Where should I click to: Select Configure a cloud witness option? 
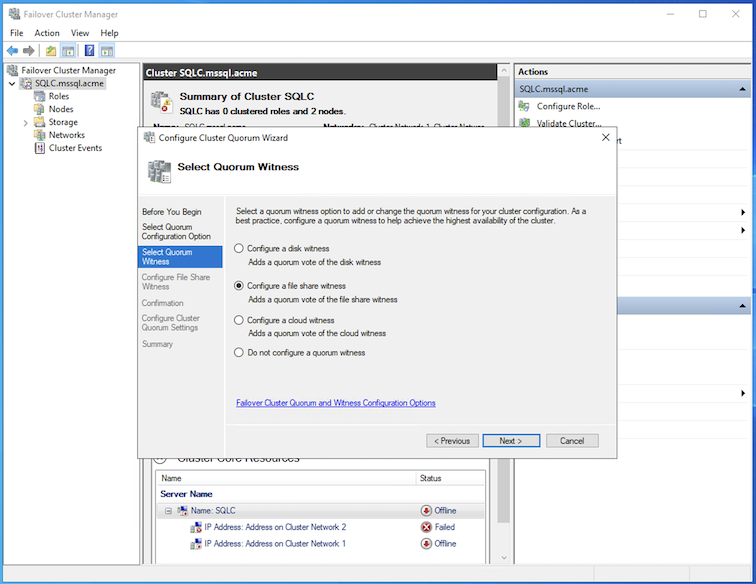pos(239,320)
